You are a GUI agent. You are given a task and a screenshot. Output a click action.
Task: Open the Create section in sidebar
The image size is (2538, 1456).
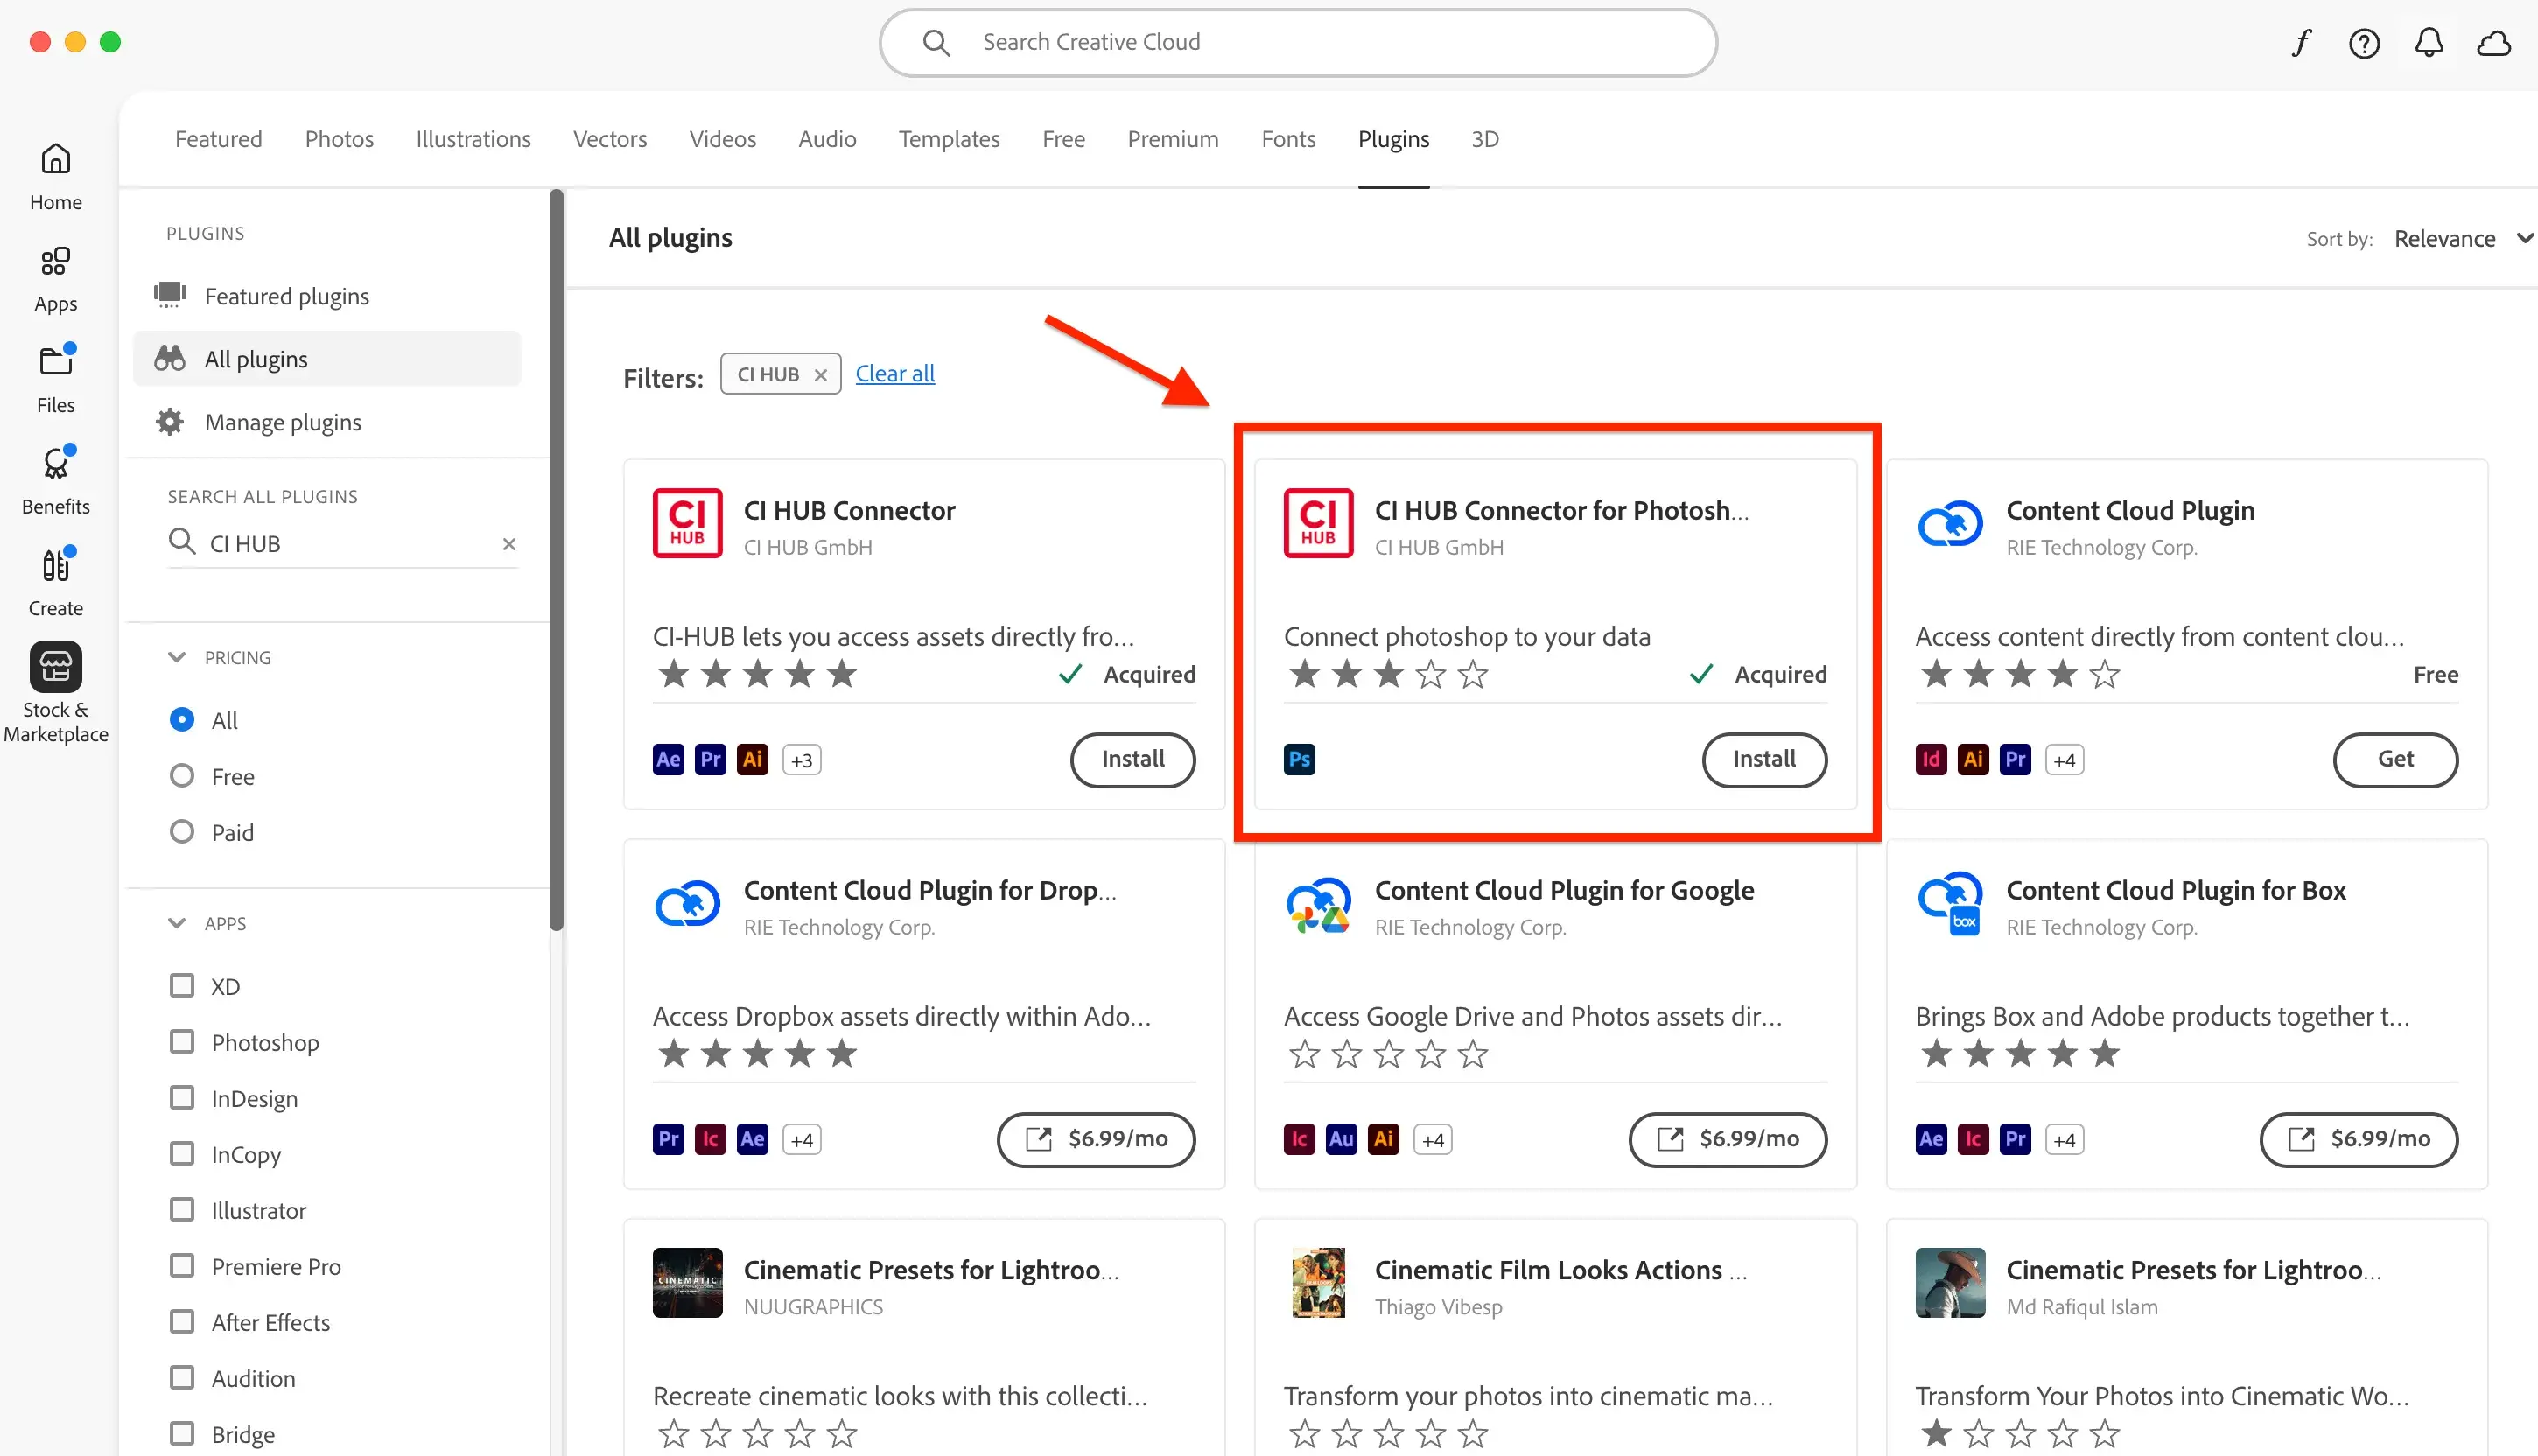point(55,583)
